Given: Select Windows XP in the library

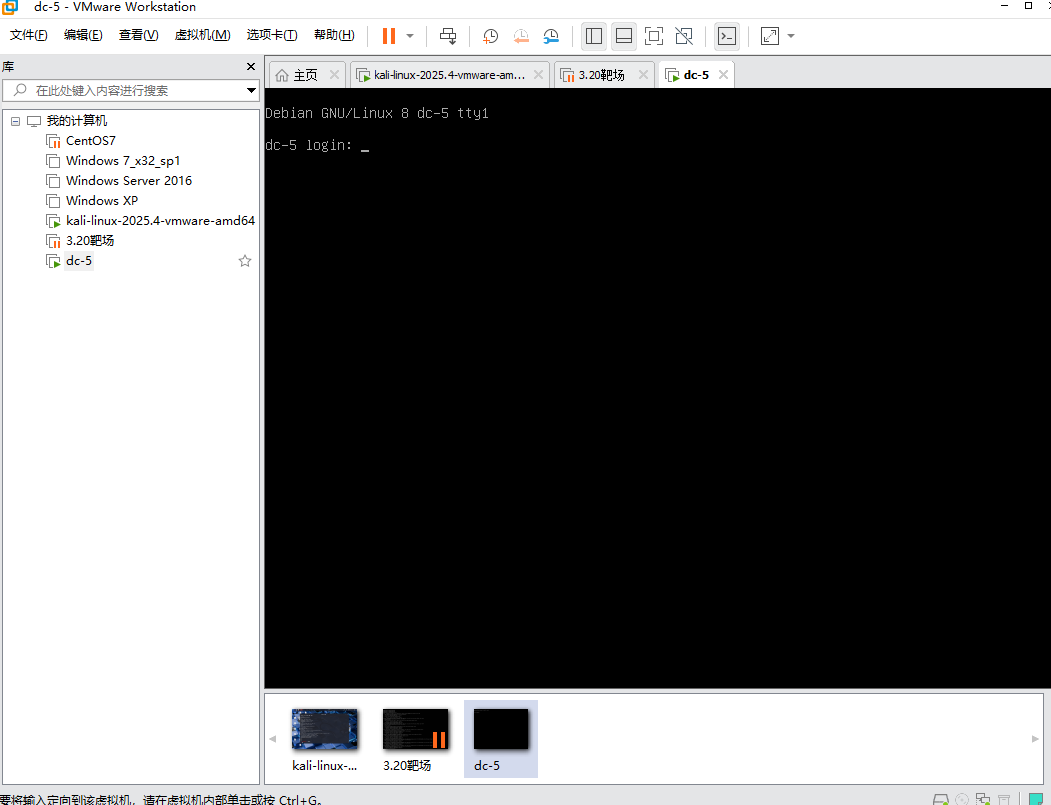Looking at the screenshot, I should point(102,201).
